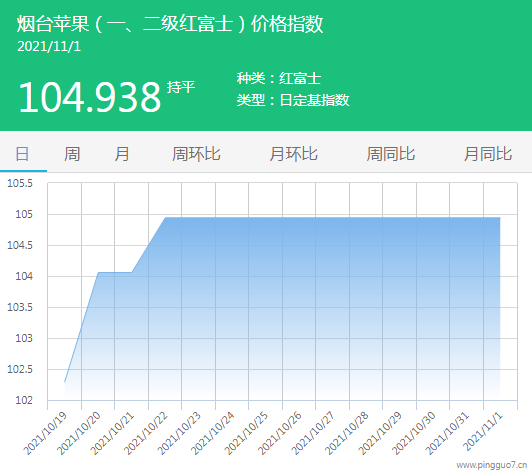Click the chart title 烟台苹果价格指数
The height and width of the screenshot is (476, 532).
coord(170,24)
